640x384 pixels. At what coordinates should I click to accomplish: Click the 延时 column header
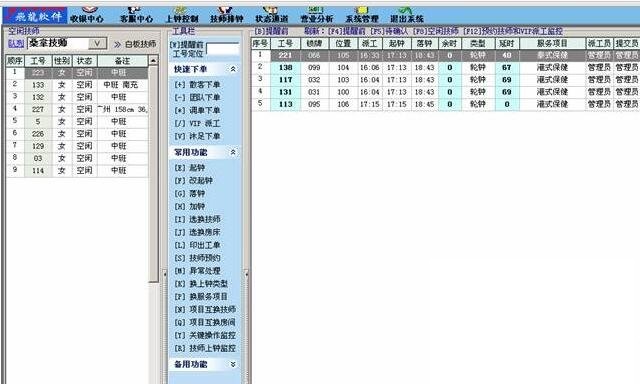pos(507,43)
